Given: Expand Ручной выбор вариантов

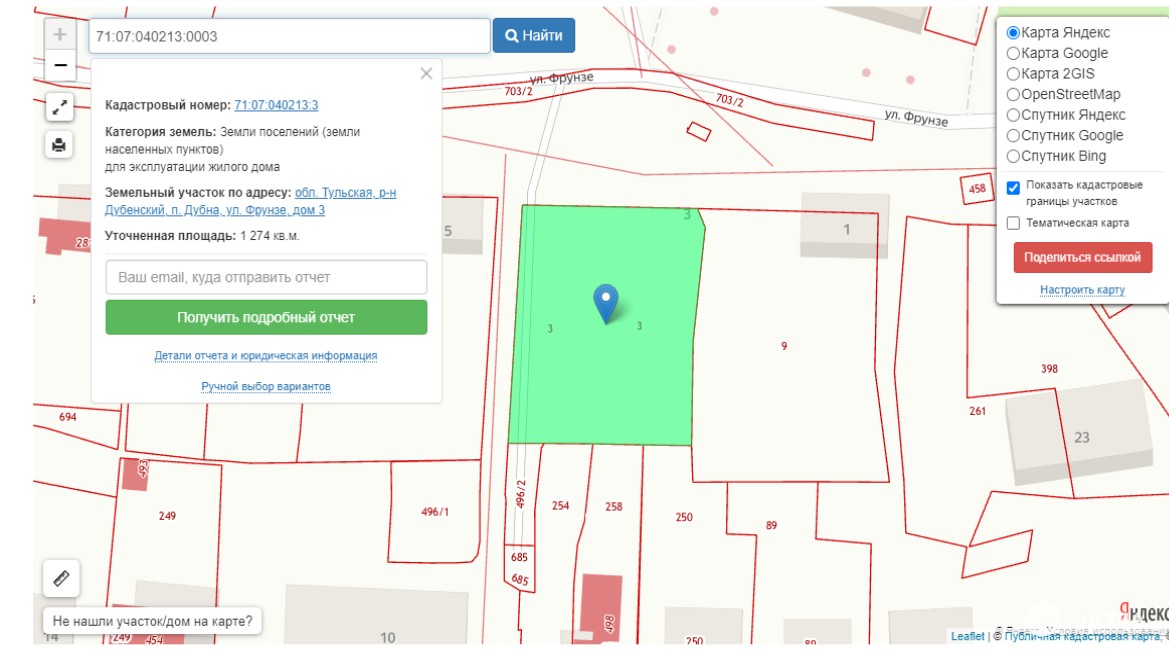Looking at the screenshot, I should [266, 386].
